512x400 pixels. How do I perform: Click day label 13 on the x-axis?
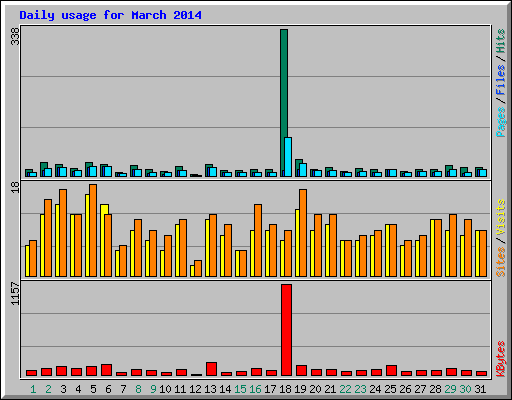(210, 389)
